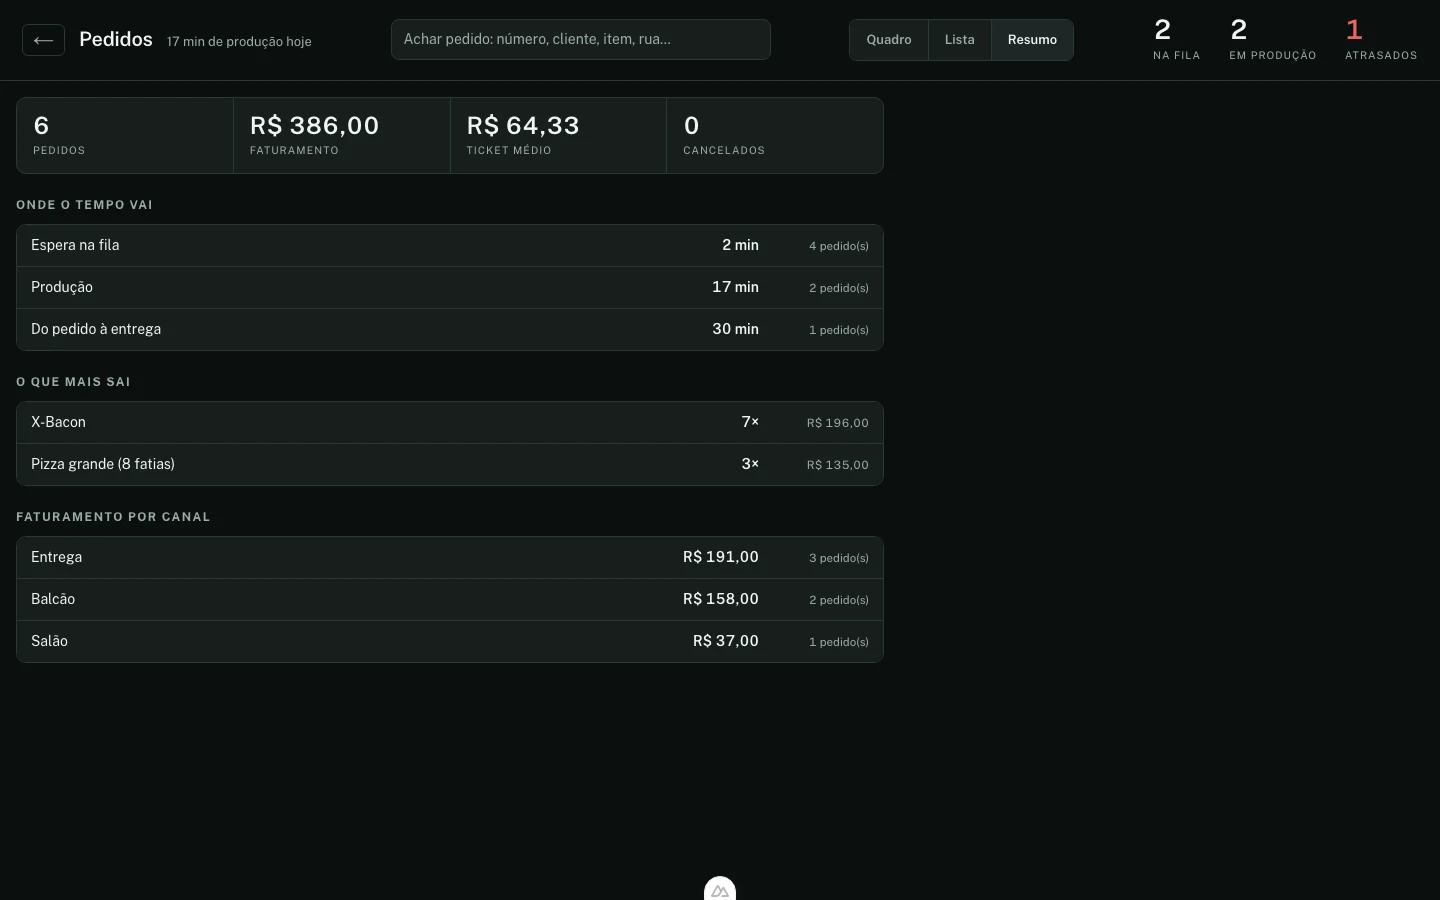Screen dimensions: 1440x900
Task: Click the R$ 196,00 amount
Action: [838, 423]
